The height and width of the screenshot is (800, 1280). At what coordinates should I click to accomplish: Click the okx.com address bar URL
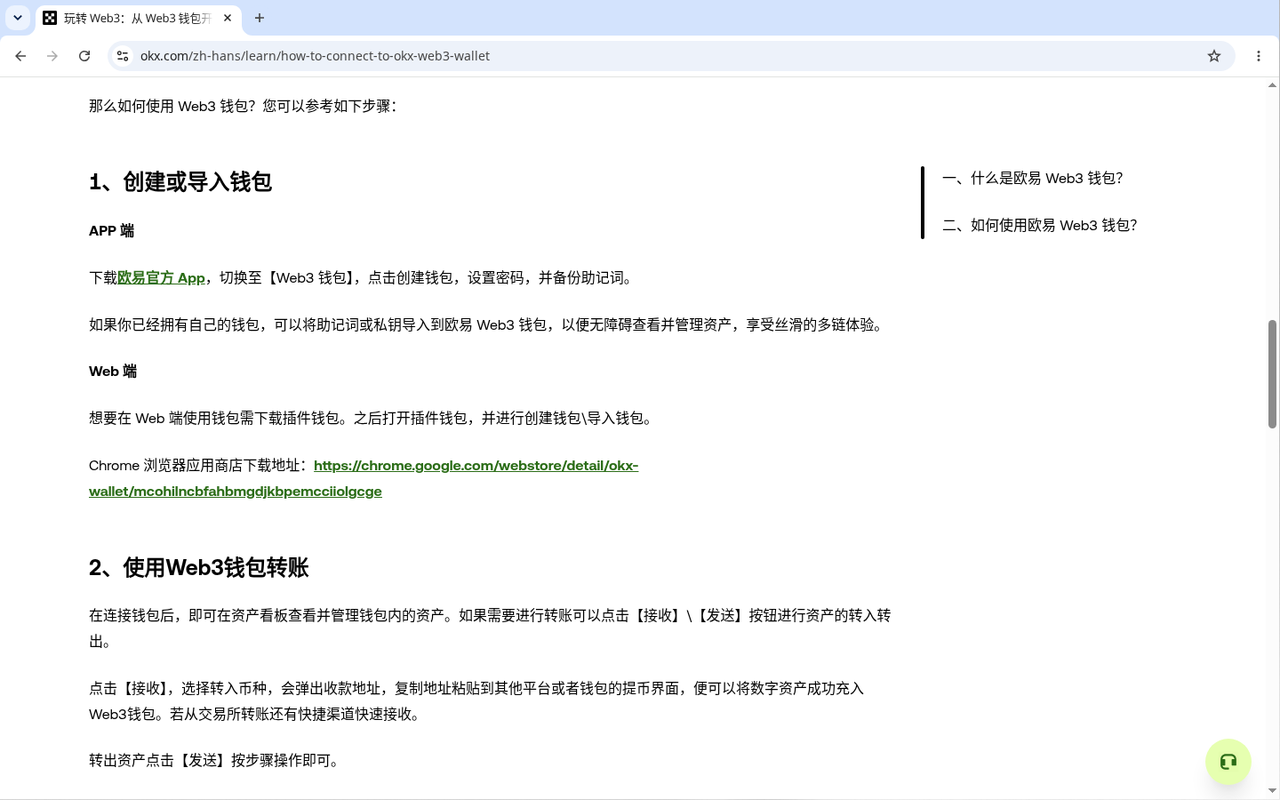pyautogui.click(x=315, y=56)
